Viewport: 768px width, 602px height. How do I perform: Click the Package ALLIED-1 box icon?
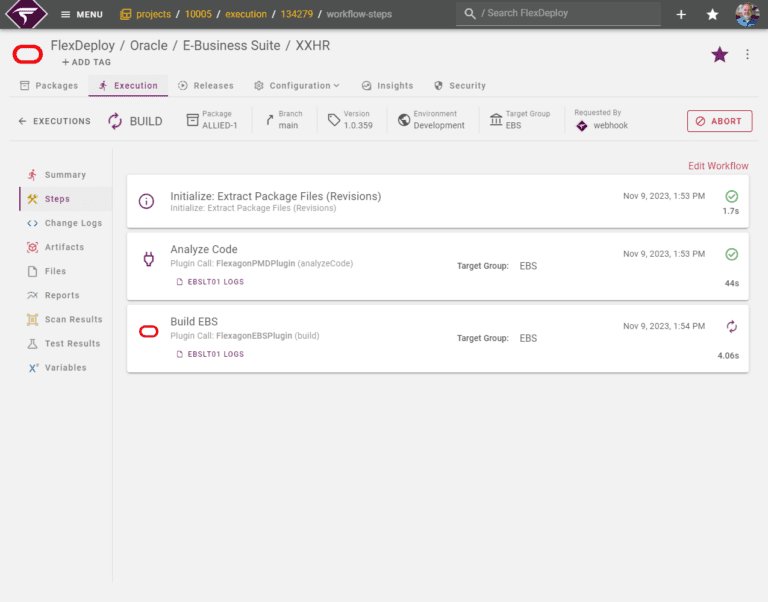[192, 120]
